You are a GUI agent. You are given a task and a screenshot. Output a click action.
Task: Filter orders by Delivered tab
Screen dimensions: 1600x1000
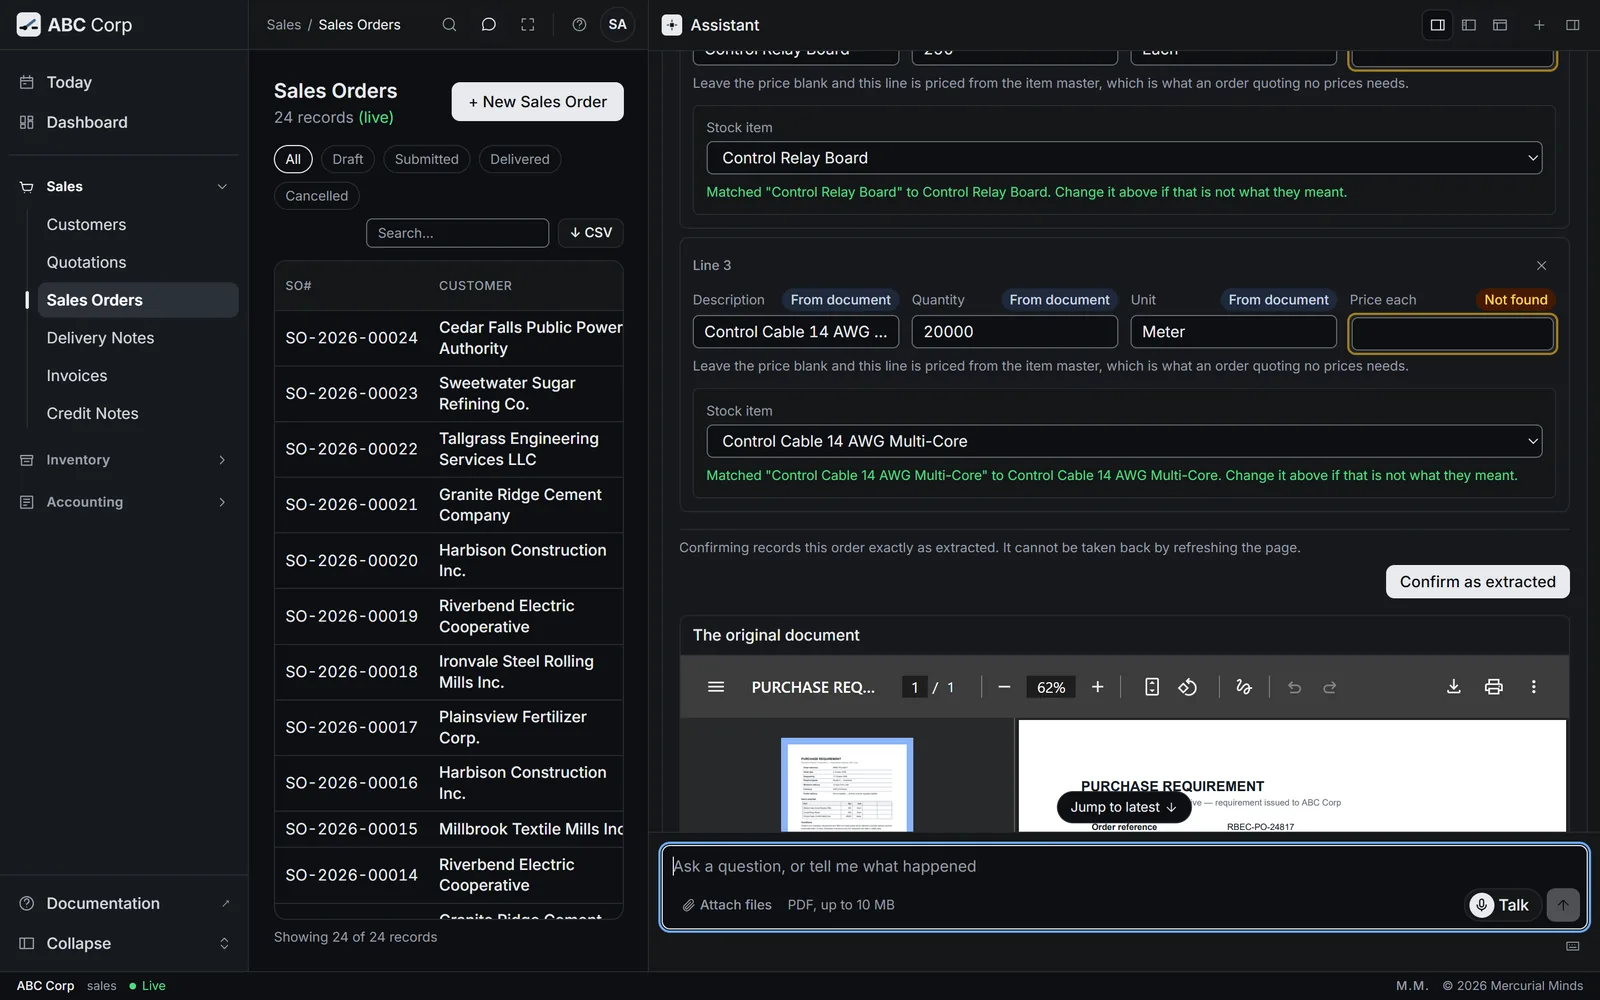click(x=520, y=159)
